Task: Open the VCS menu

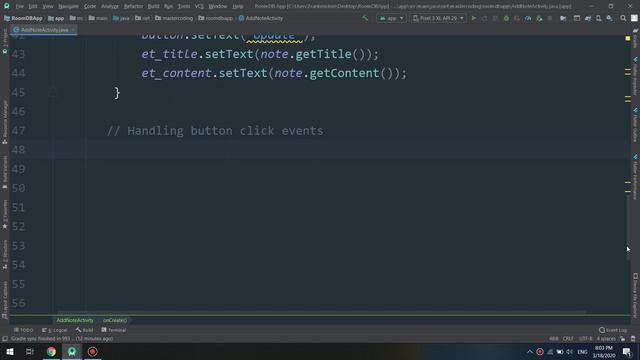Action: pos(199,6)
